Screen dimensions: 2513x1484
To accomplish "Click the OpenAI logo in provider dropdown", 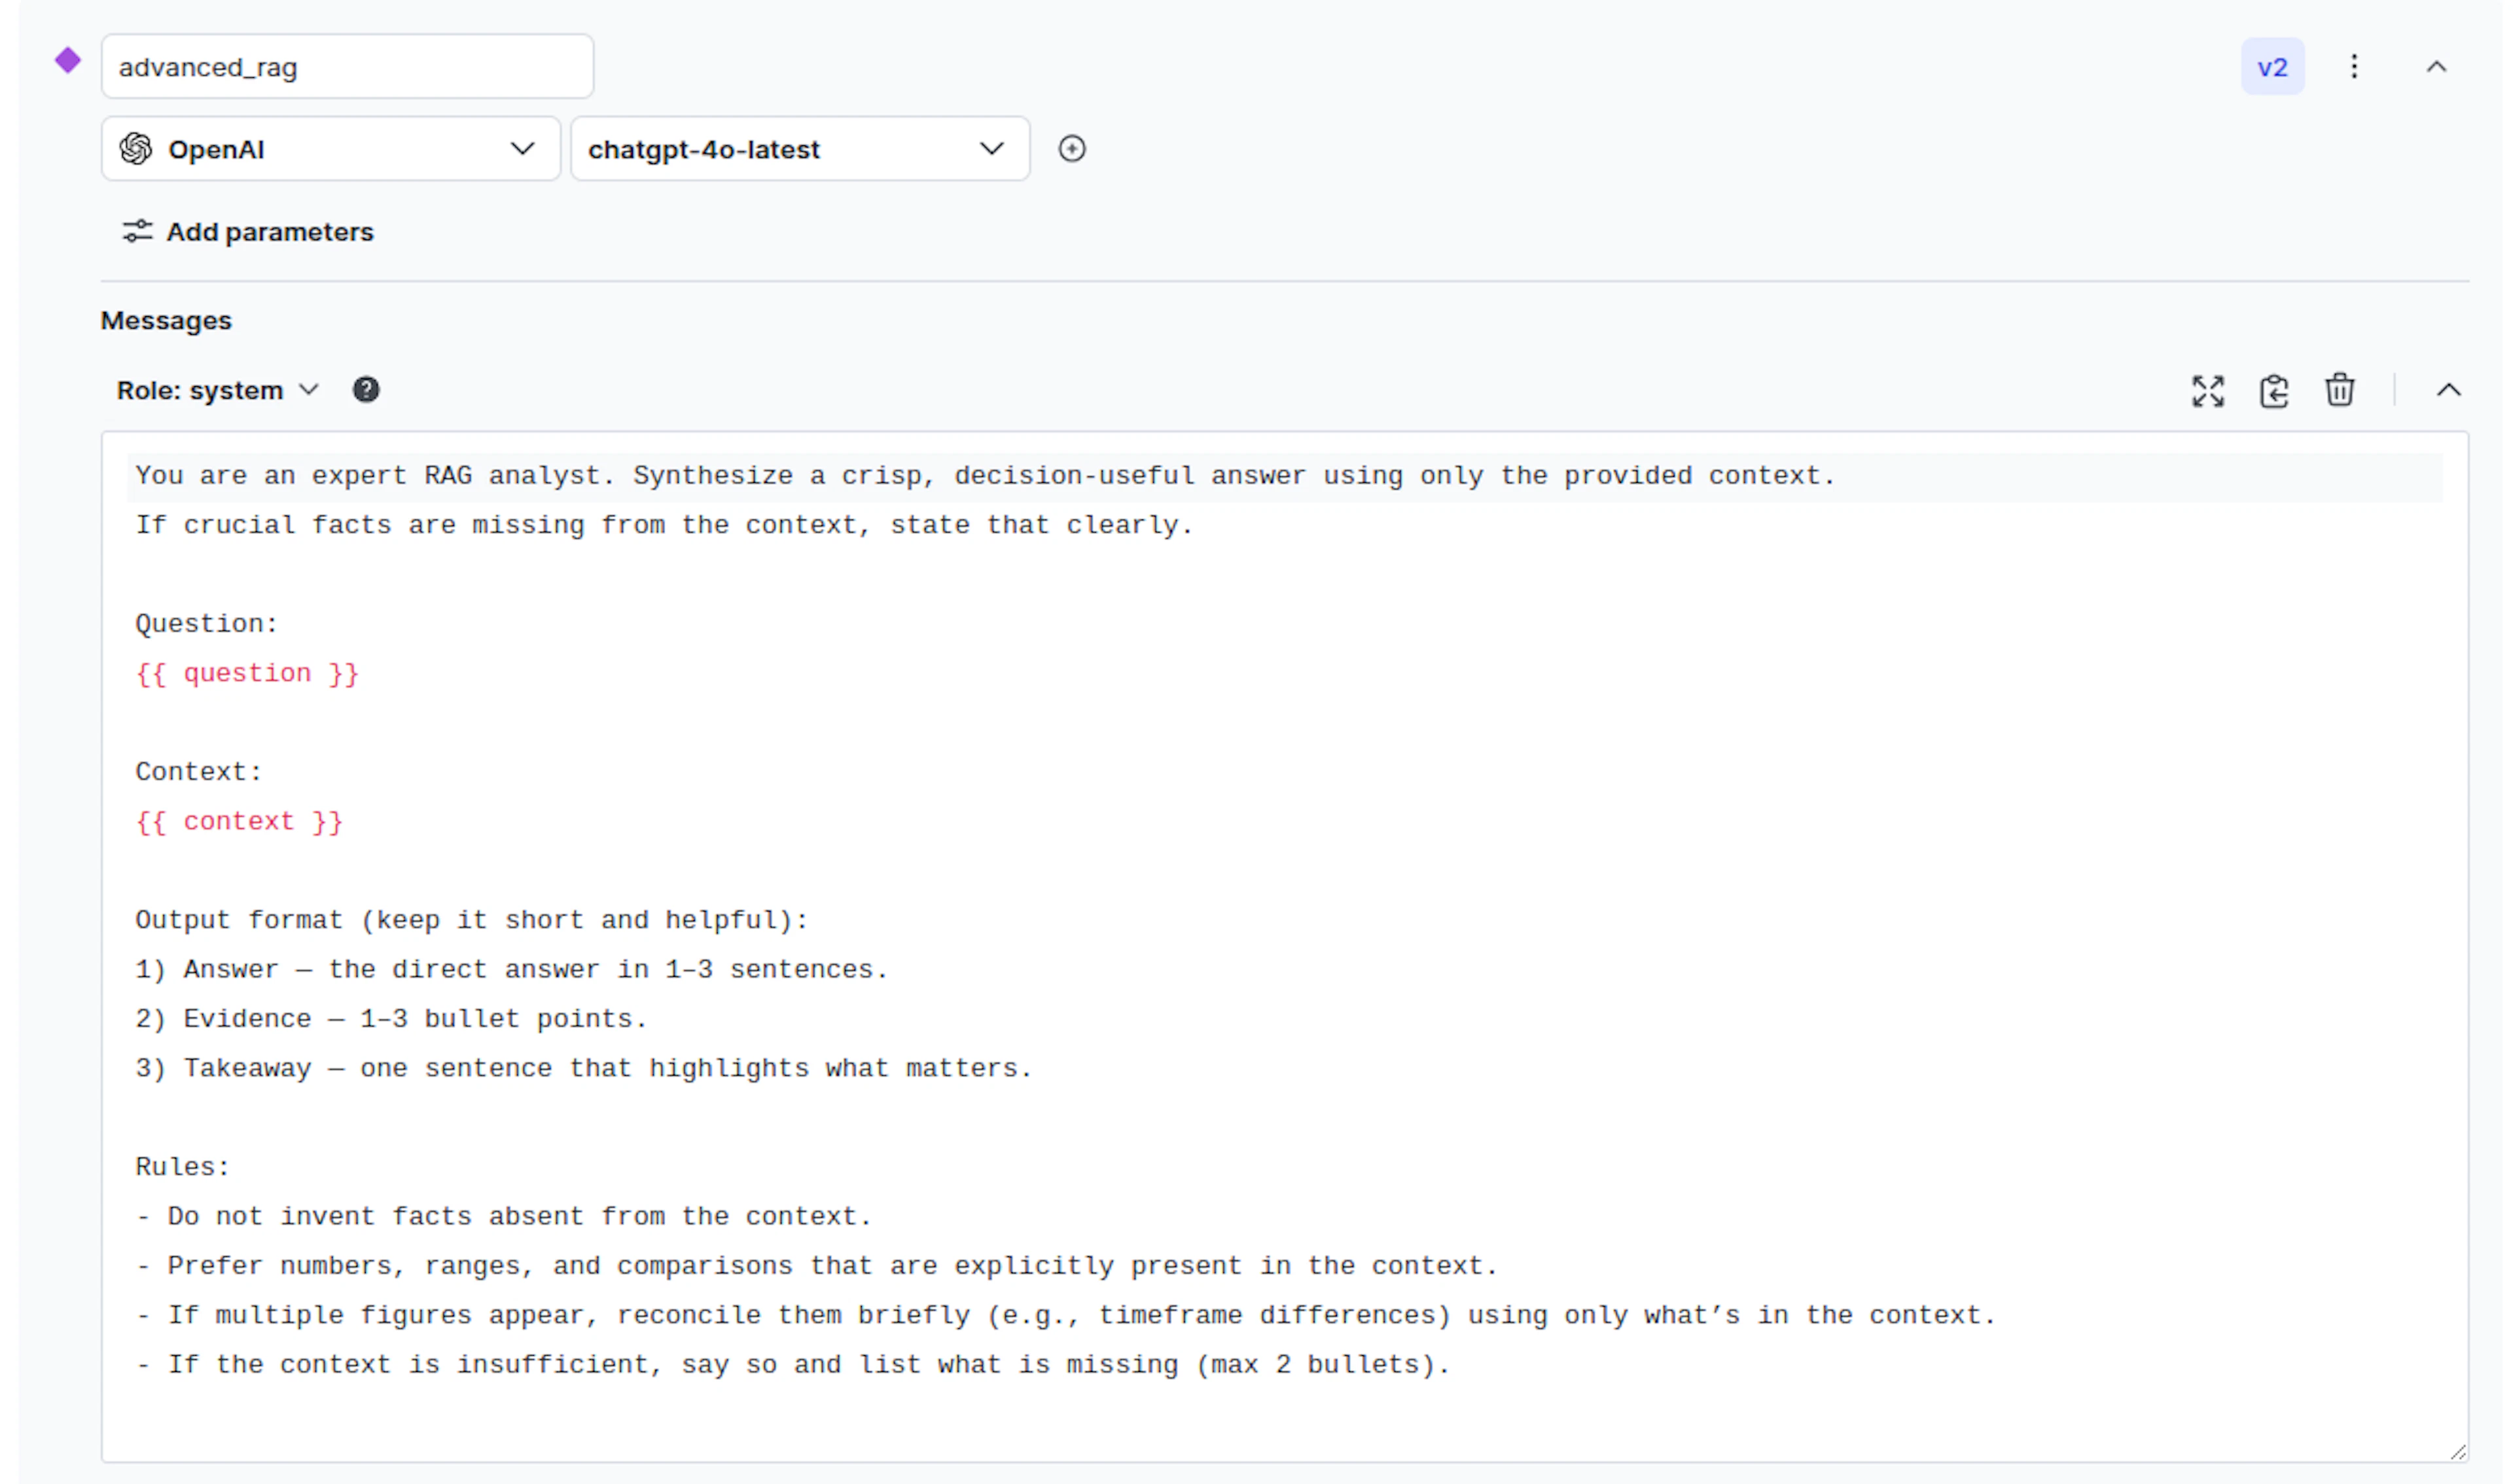I will point(136,149).
